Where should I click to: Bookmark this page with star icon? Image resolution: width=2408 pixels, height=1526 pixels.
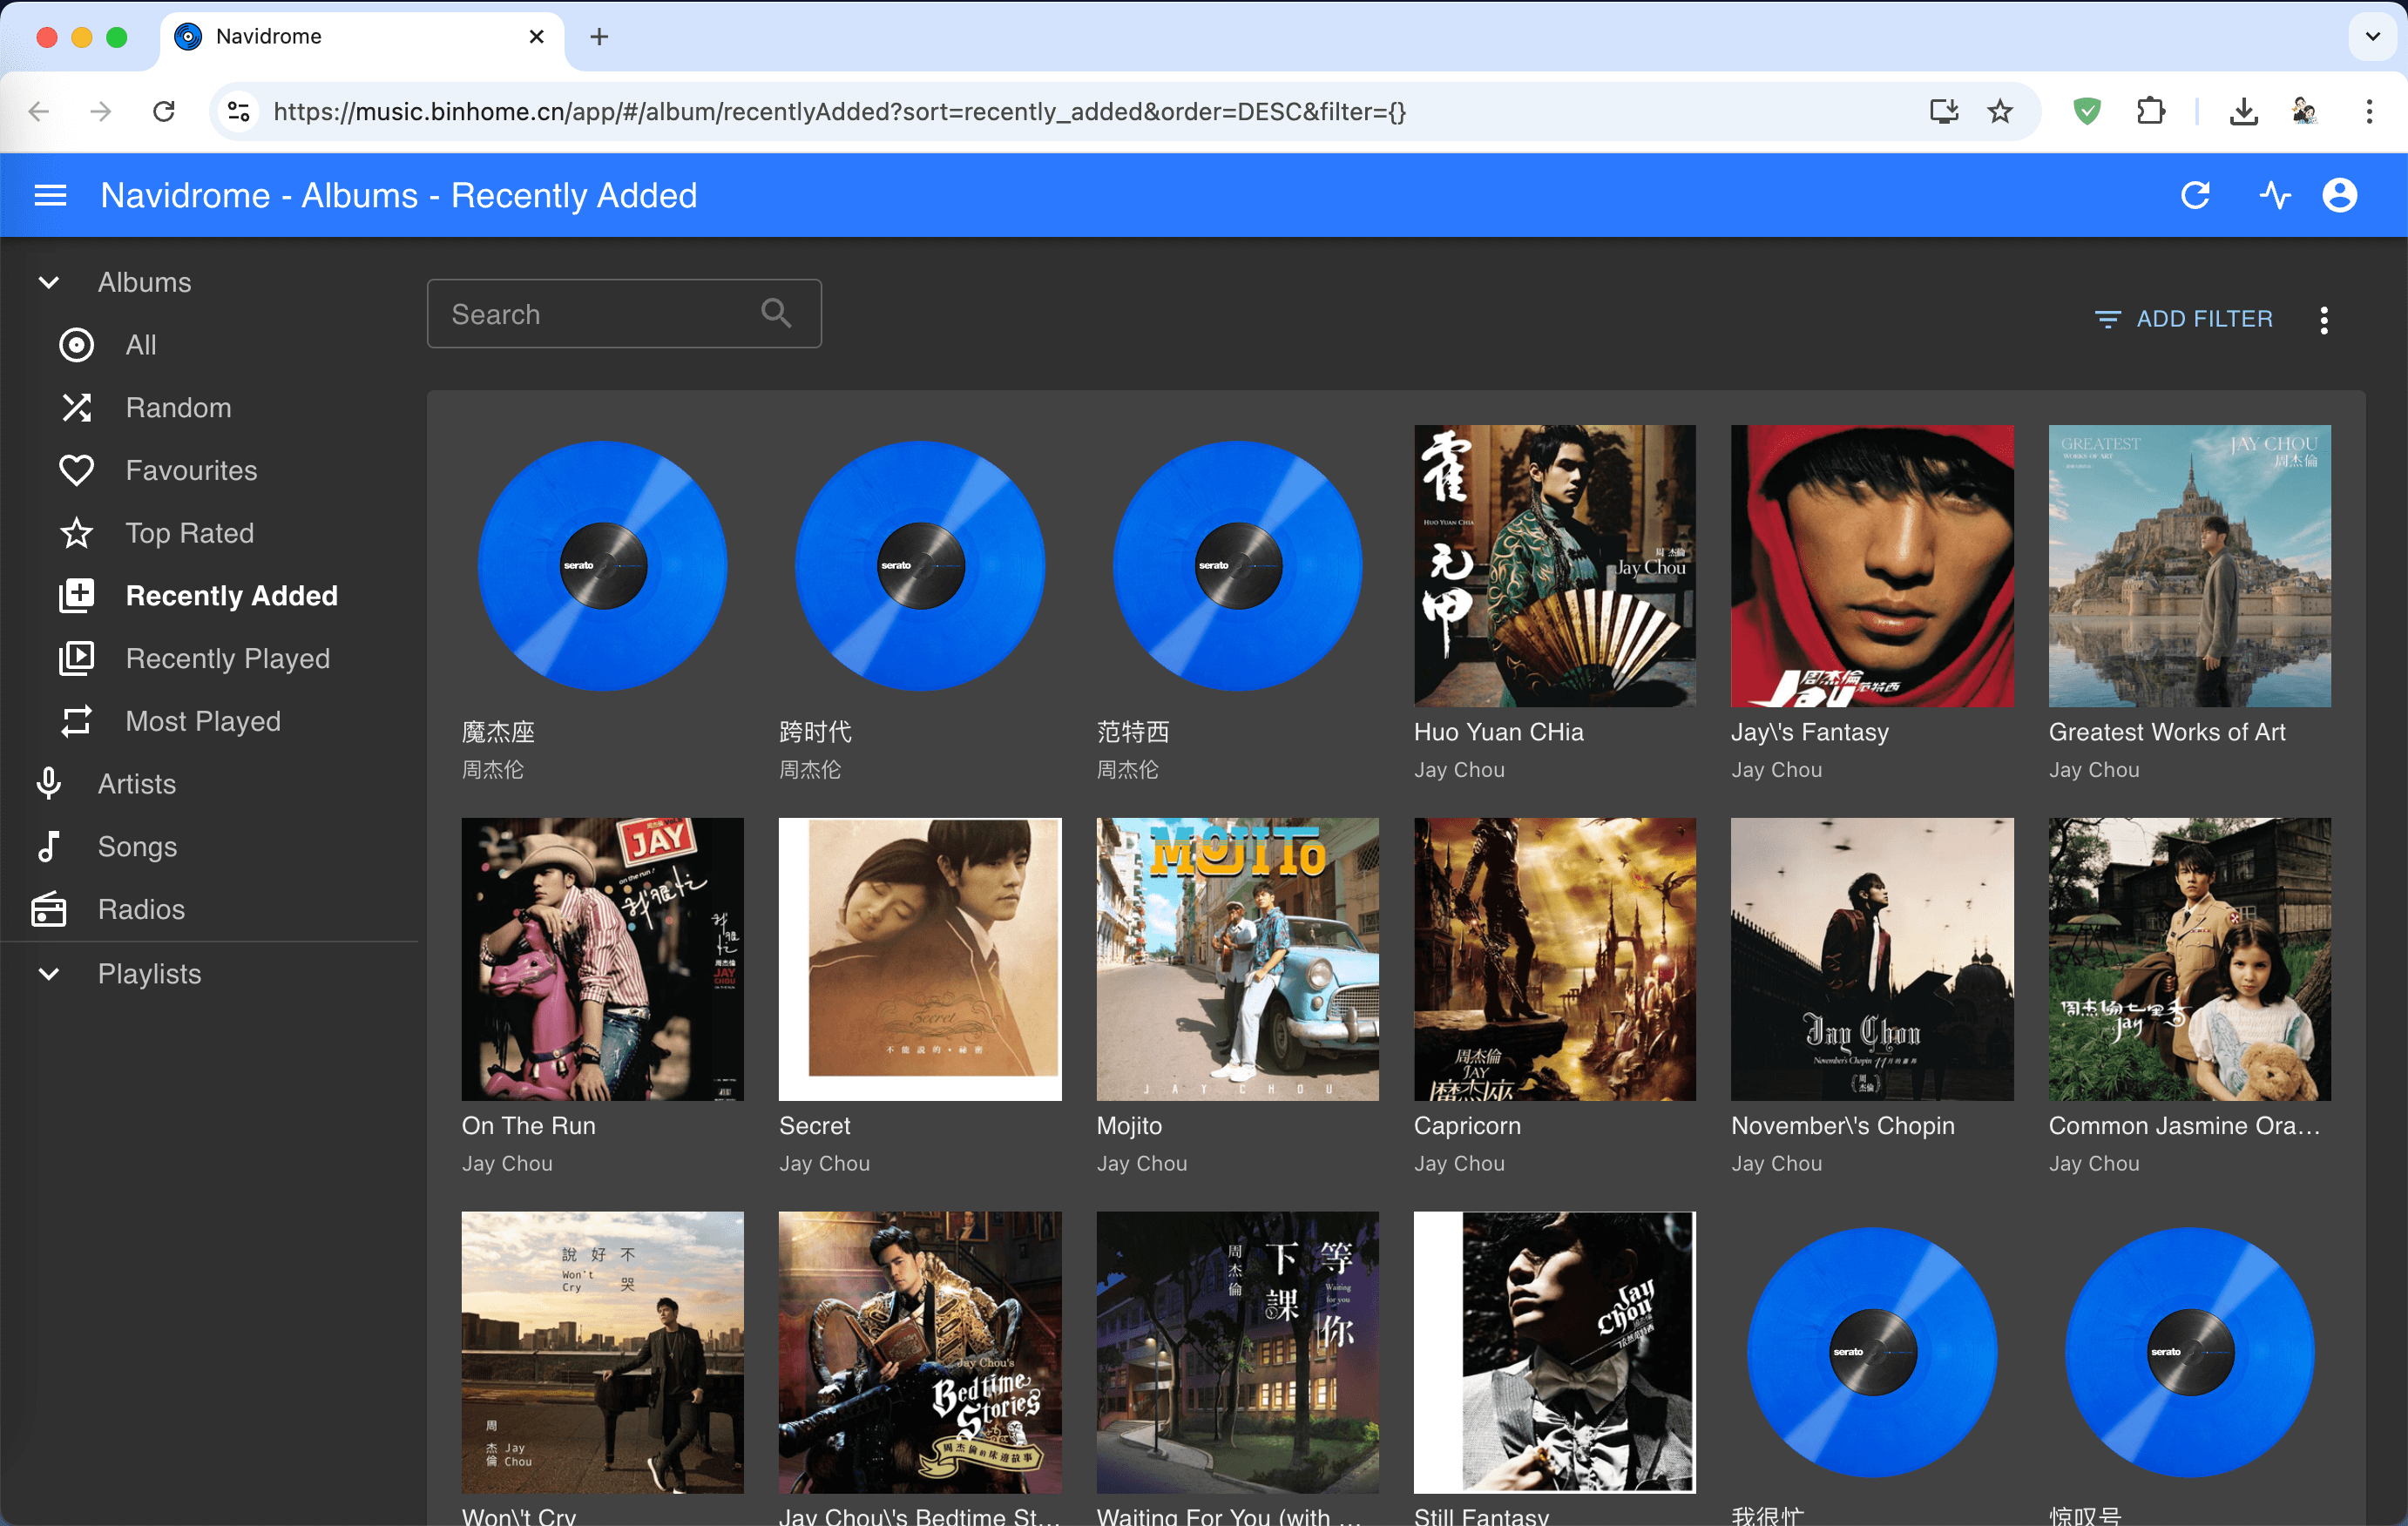click(1999, 111)
